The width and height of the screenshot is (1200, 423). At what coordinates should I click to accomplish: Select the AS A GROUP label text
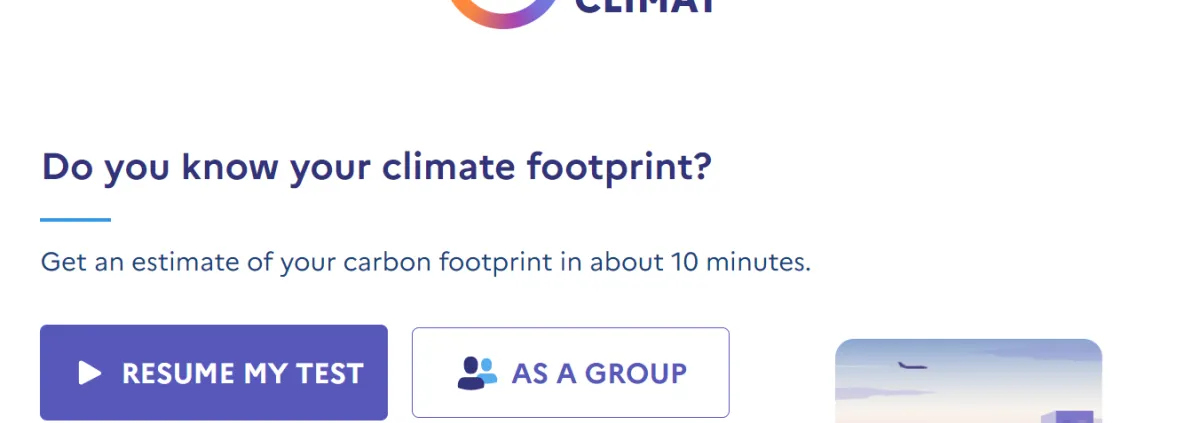599,374
